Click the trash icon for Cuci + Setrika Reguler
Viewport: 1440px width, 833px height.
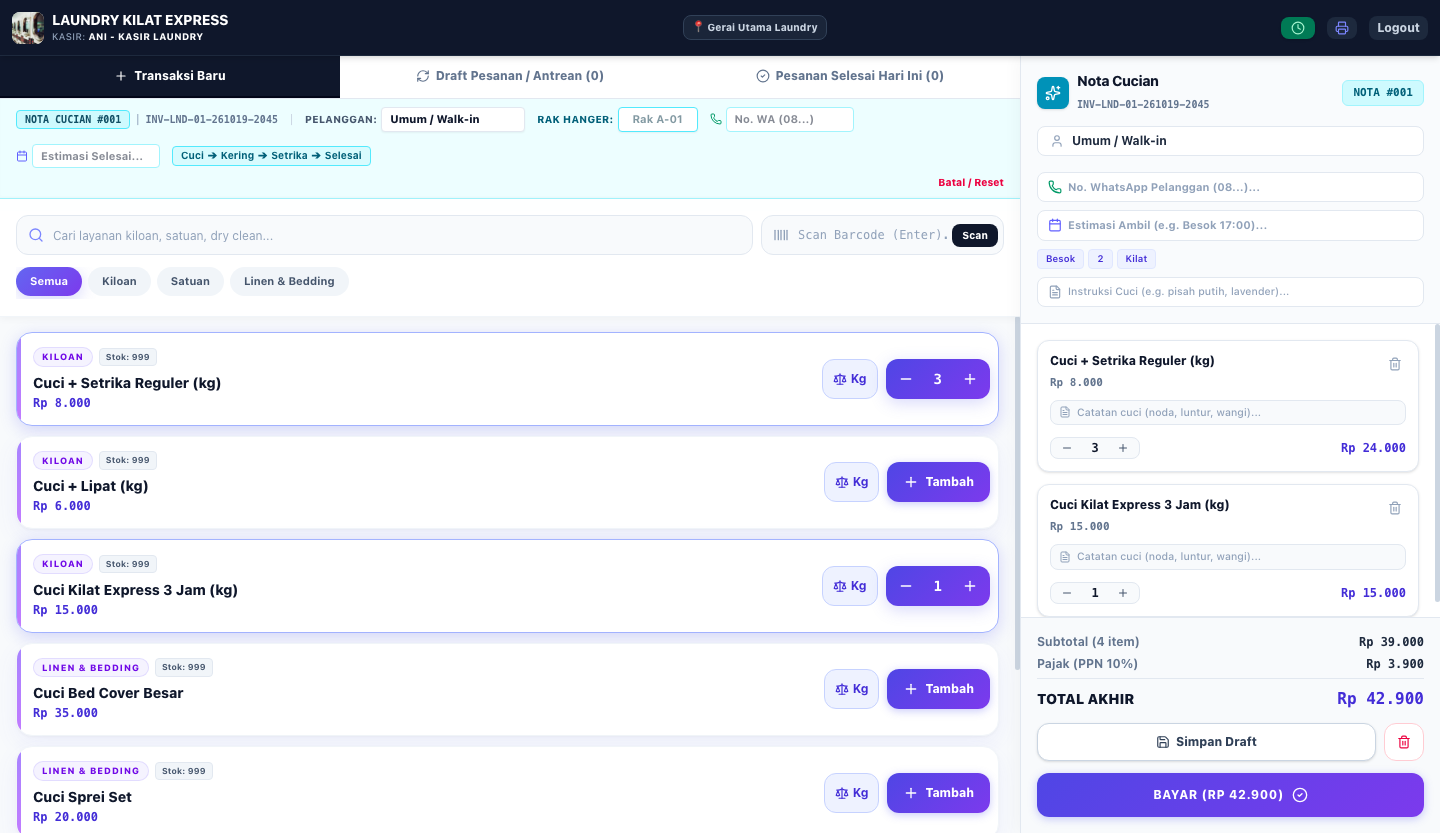(1395, 364)
